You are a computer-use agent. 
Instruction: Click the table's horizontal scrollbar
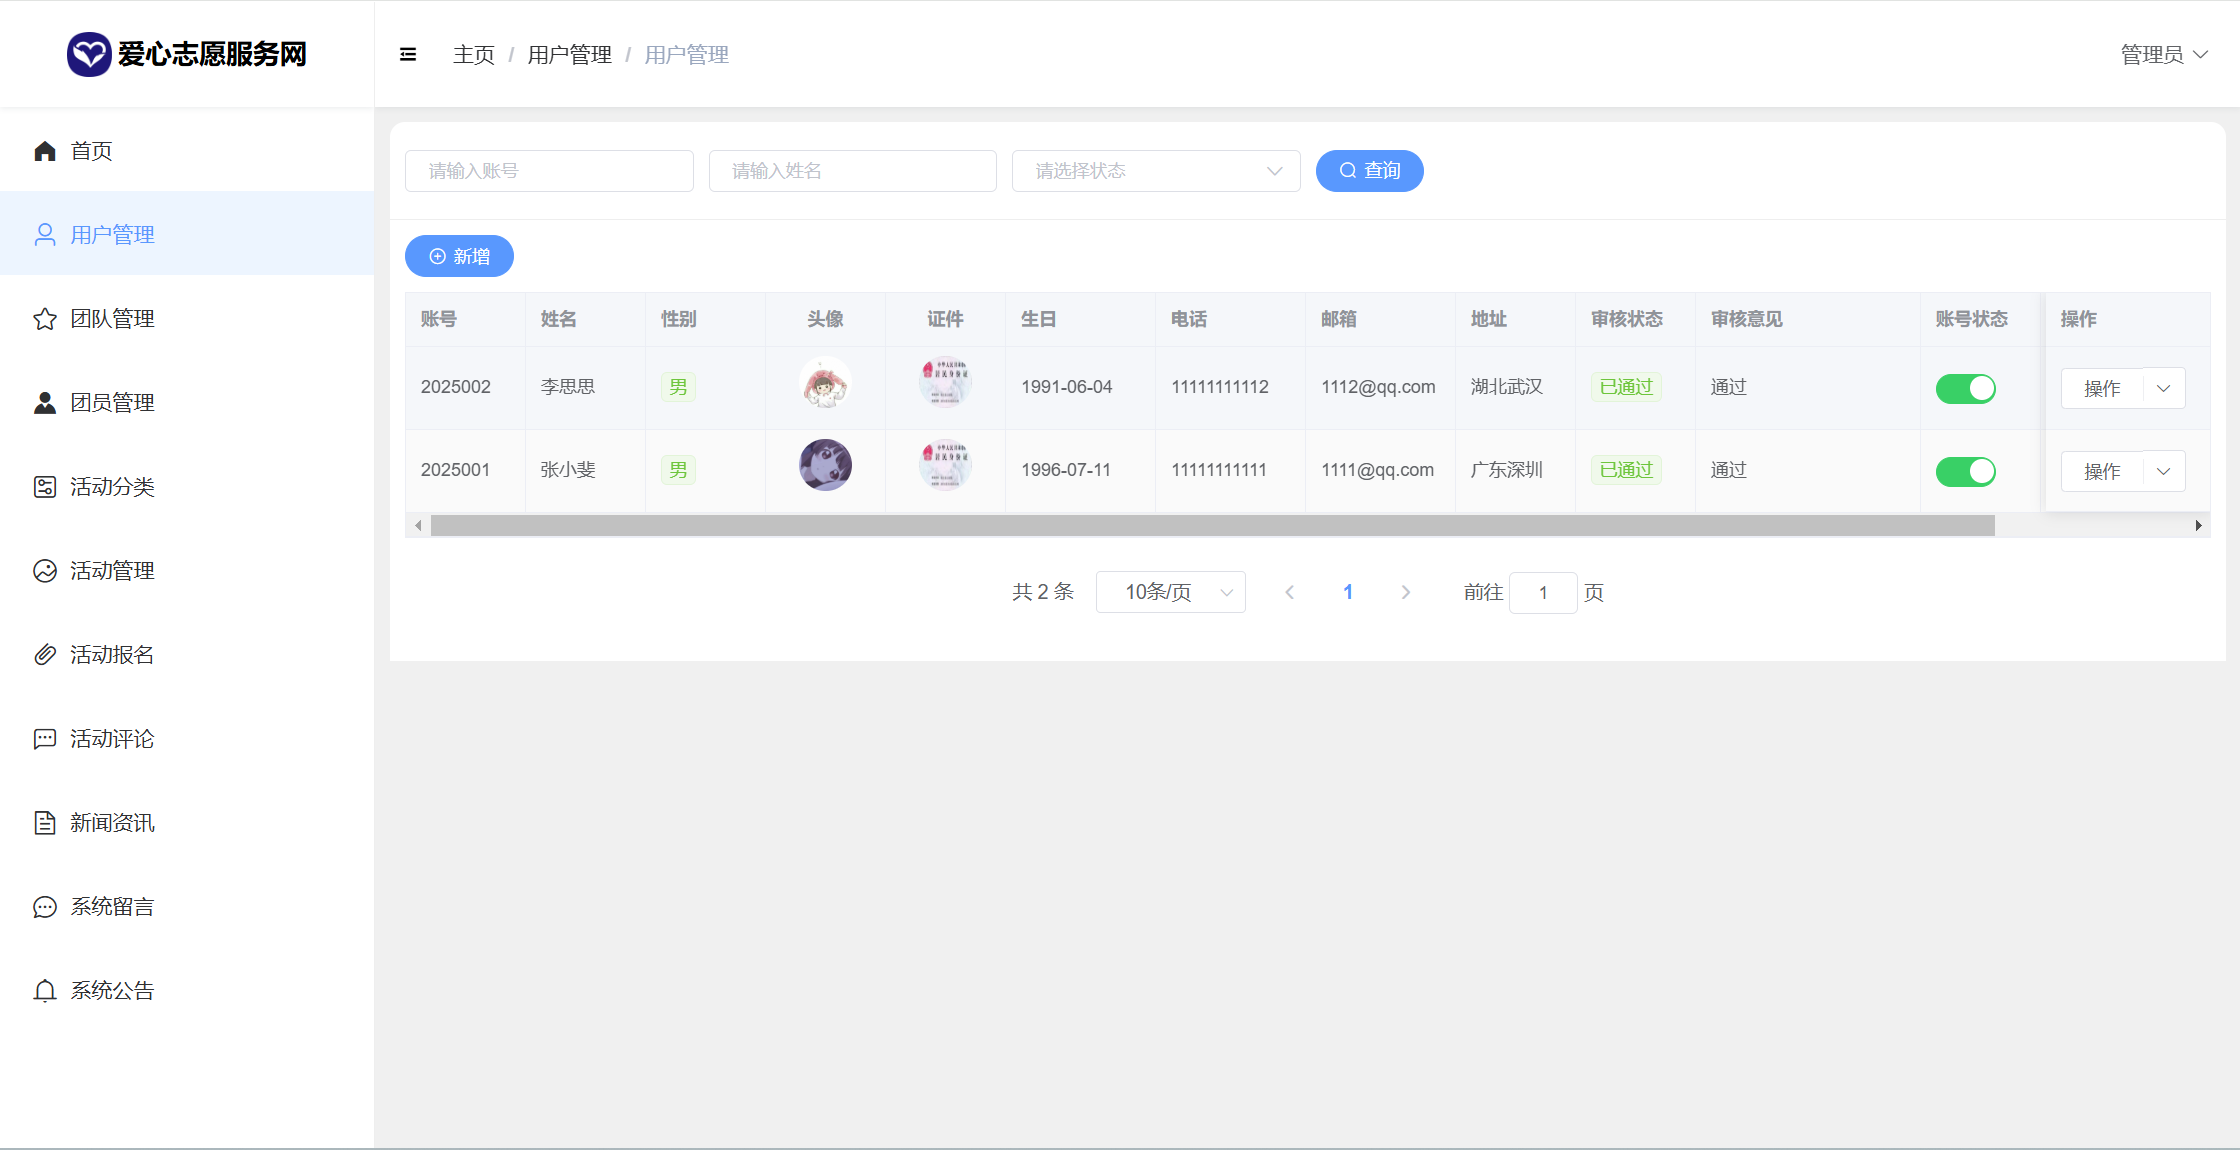point(1212,526)
